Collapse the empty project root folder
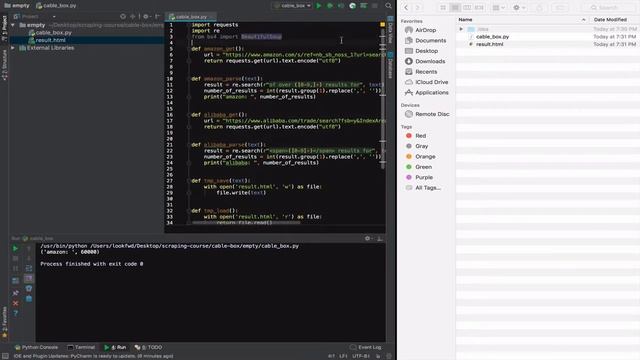The height and width of the screenshot is (360, 640). (x=13, y=25)
